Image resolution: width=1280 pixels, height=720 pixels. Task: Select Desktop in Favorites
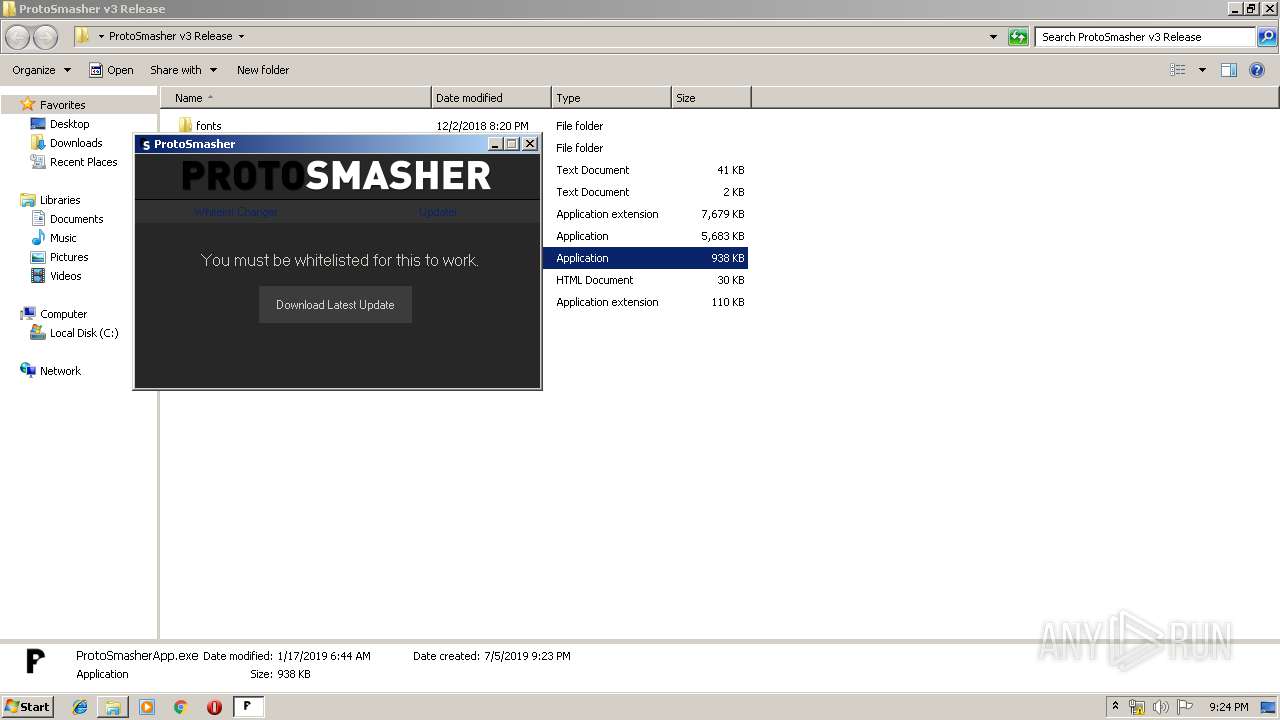click(x=69, y=124)
